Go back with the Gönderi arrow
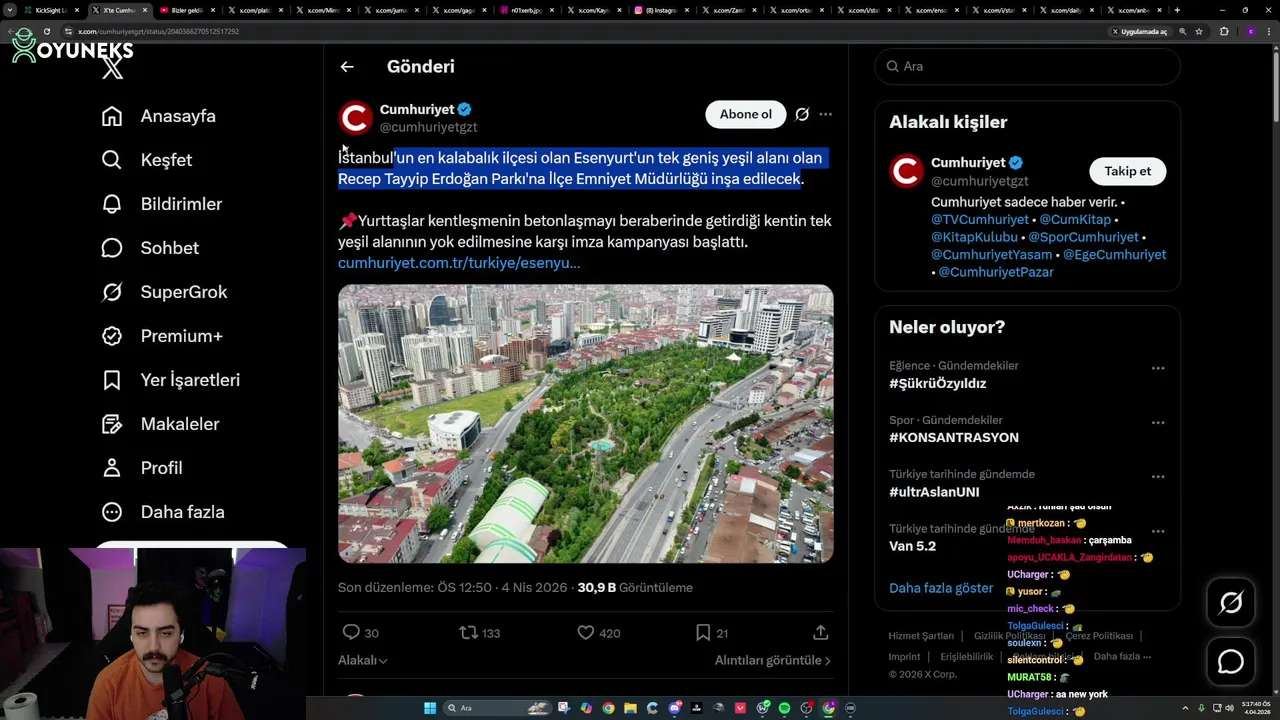1280x720 pixels. click(347, 67)
